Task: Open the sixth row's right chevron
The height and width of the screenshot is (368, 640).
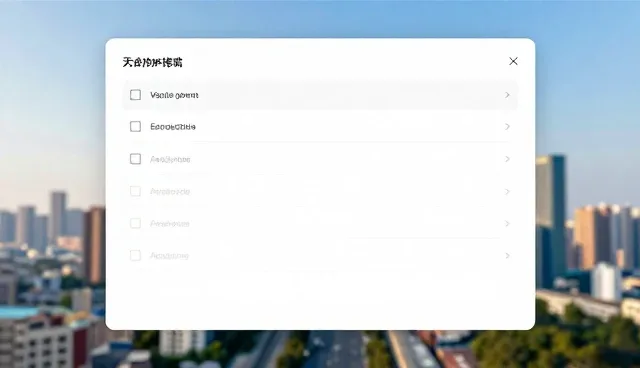Action: (507, 256)
